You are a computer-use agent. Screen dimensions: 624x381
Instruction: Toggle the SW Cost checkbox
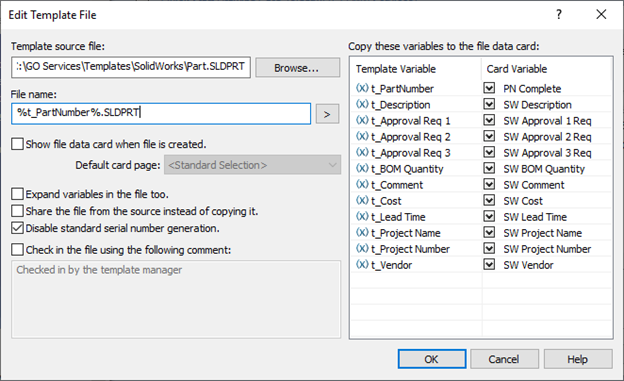[x=489, y=200]
